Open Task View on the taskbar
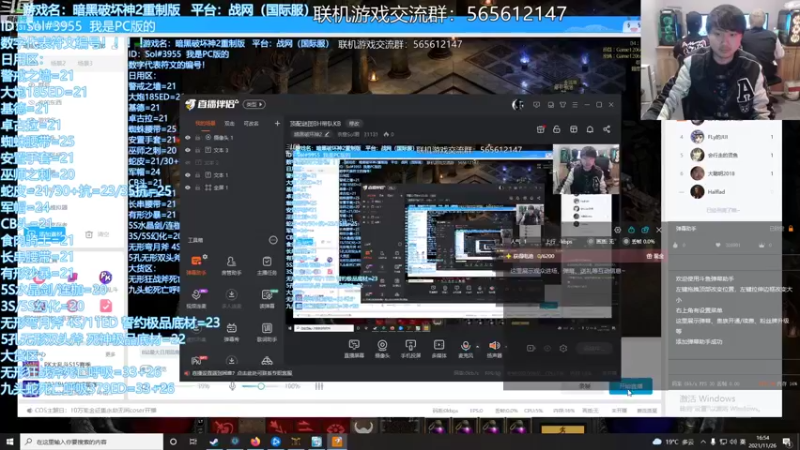Image resolution: width=800 pixels, height=450 pixels. 193,442
